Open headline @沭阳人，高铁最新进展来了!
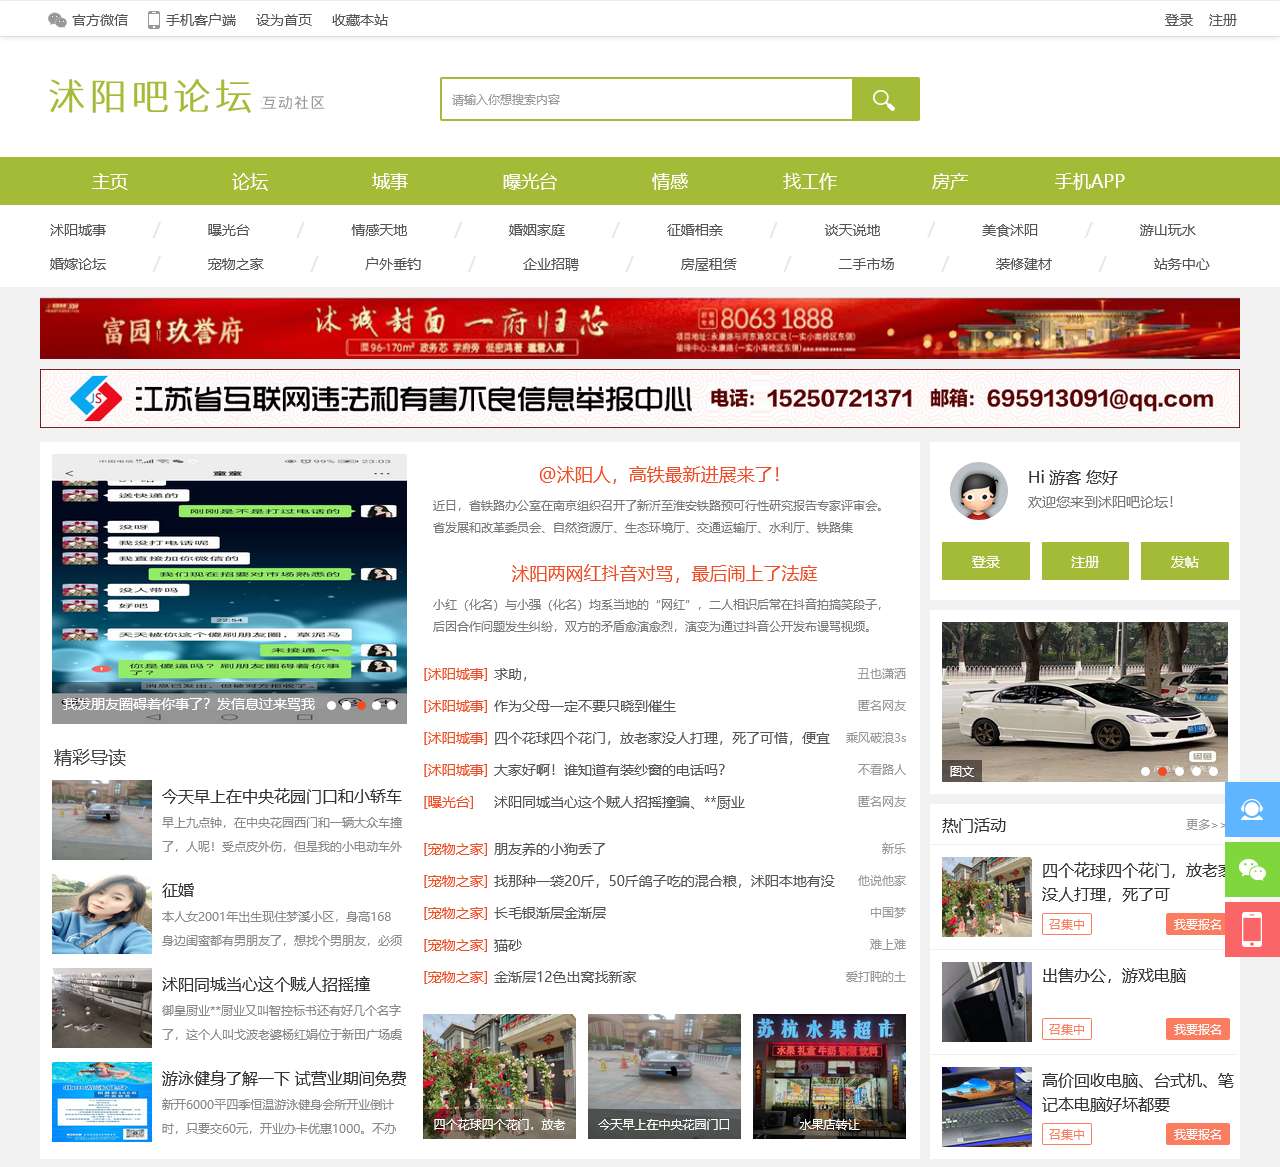This screenshot has height=1167, width=1280. (661, 474)
